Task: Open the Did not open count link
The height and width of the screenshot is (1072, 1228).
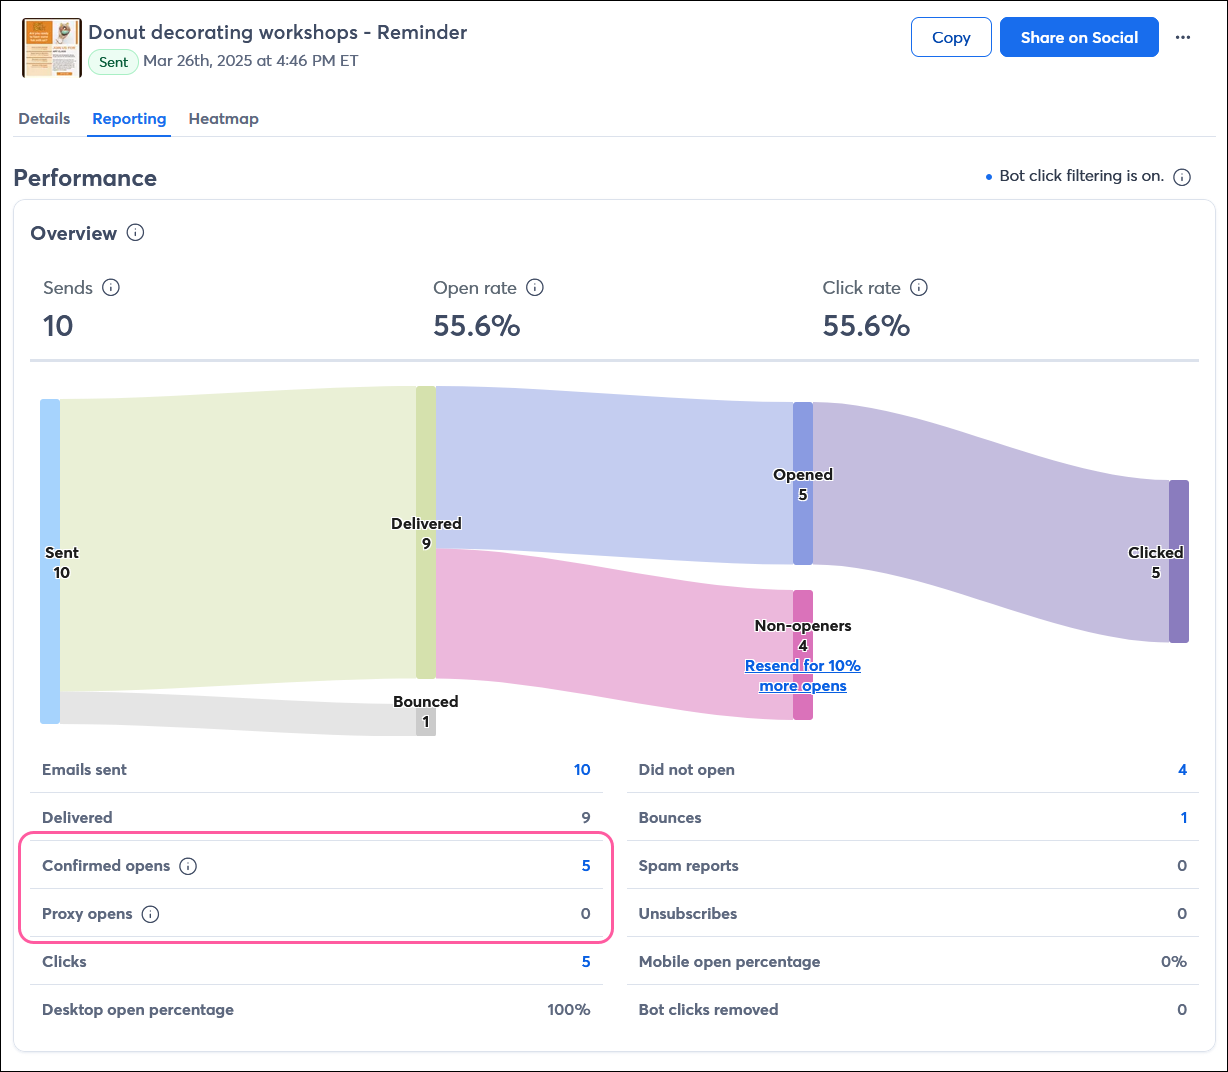Action: pyautogui.click(x=1182, y=770)
